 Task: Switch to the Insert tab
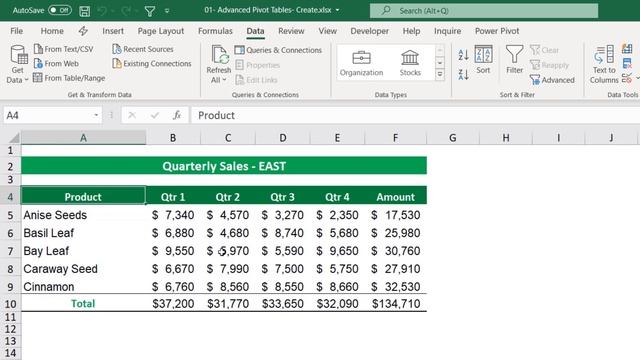(x=113, y=31)
